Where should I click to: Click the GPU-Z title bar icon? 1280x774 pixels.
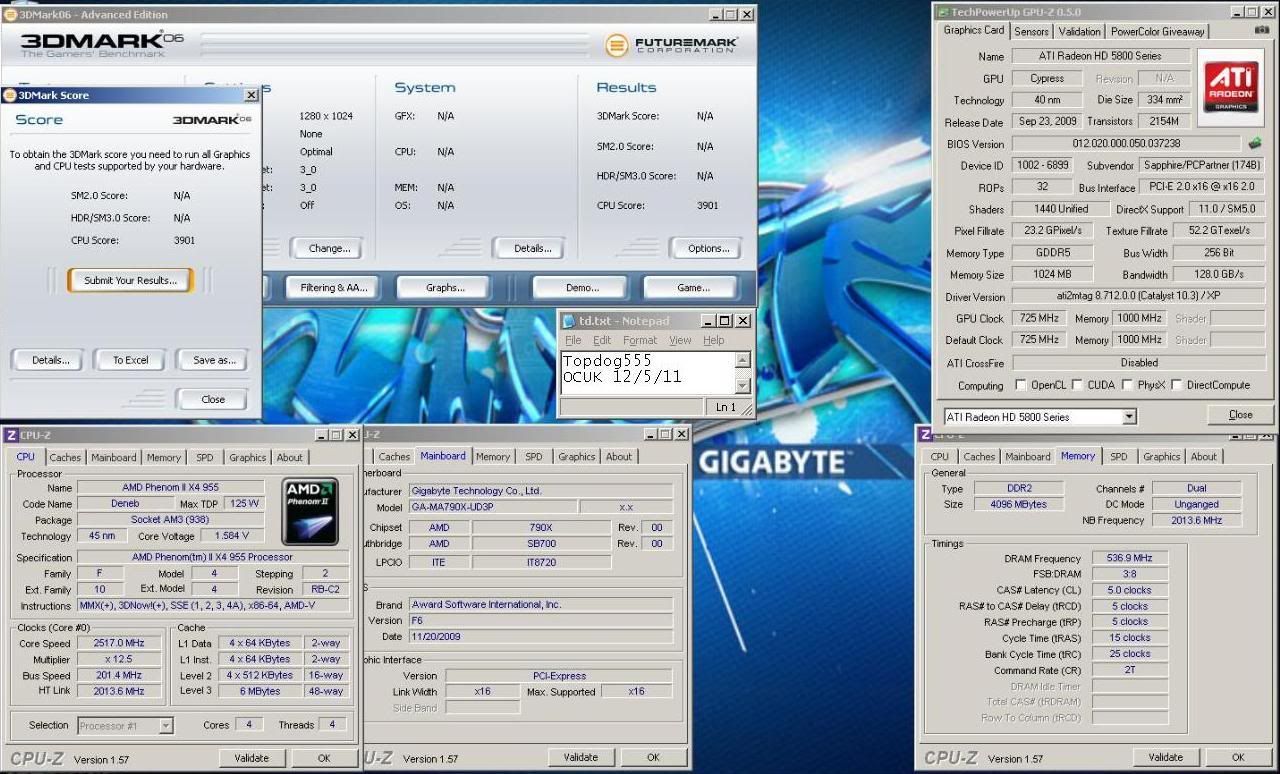click(942, 11)
